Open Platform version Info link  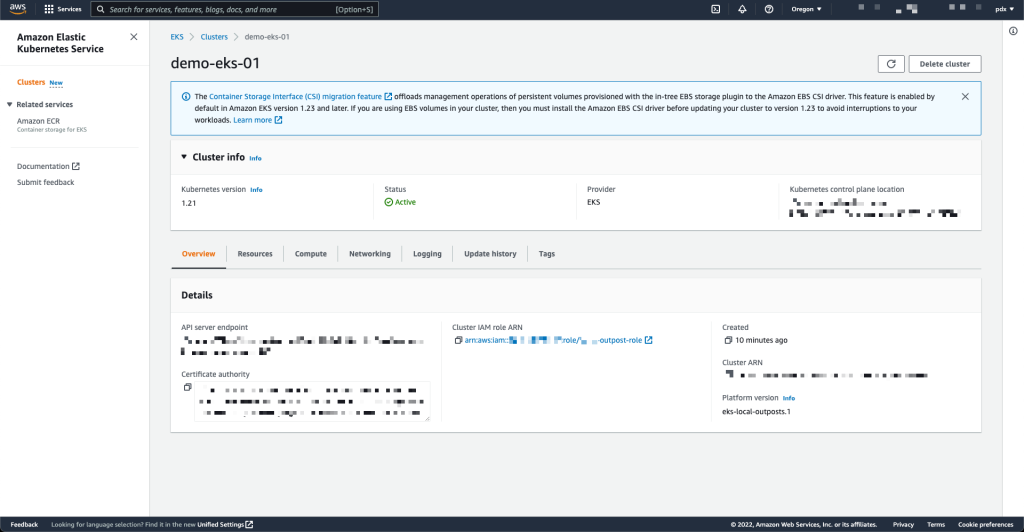789,398
